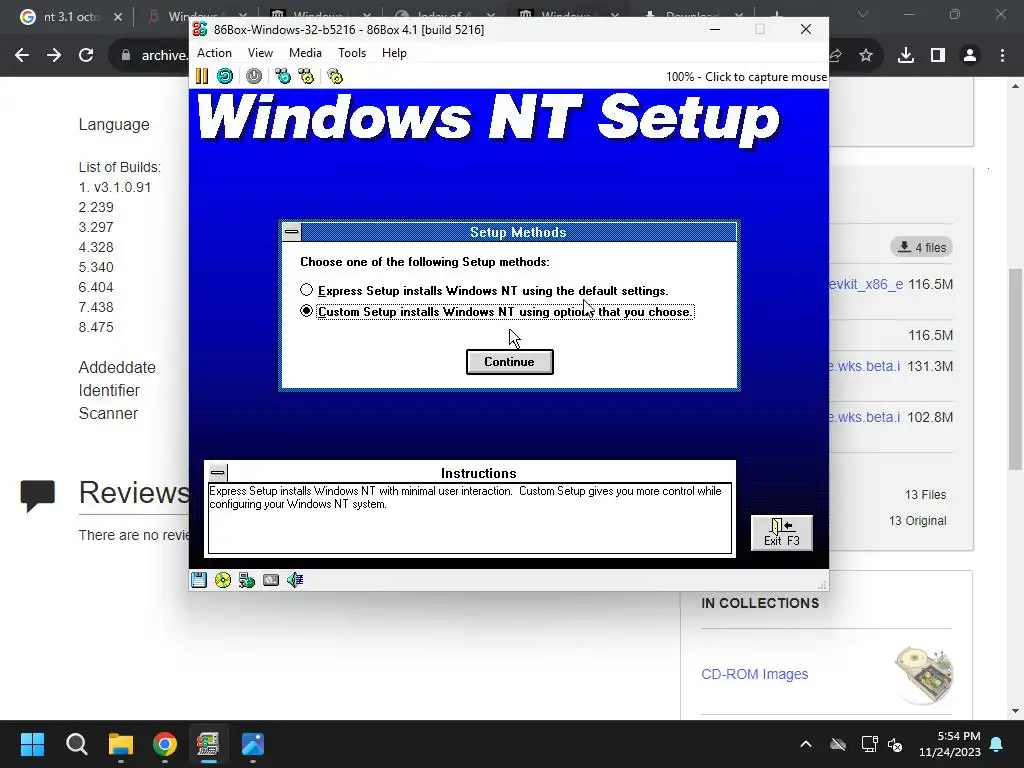Open File Explorer from the taskbar
This screenshot has height=768, width=1024.
[x=121, y=744]
